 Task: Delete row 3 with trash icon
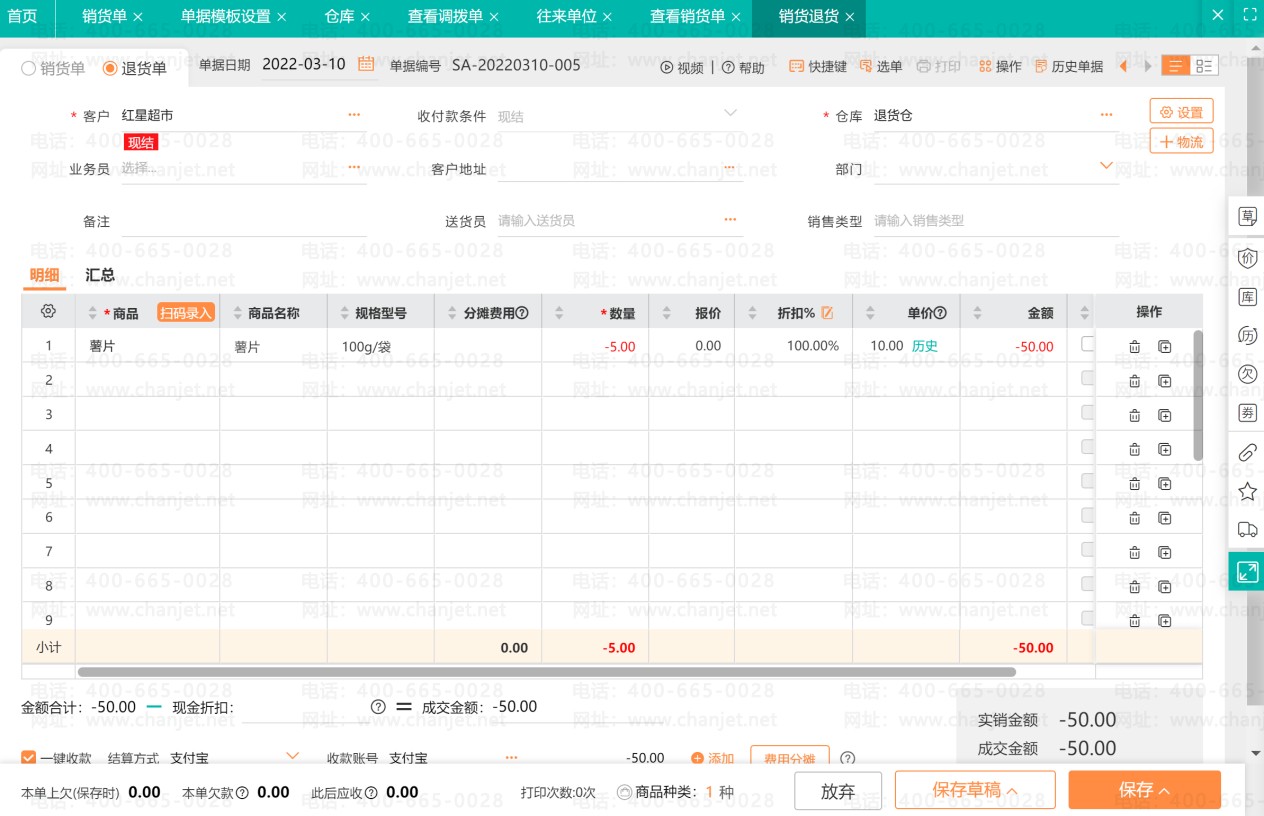pyautogui.click(x=1134, y=415)
